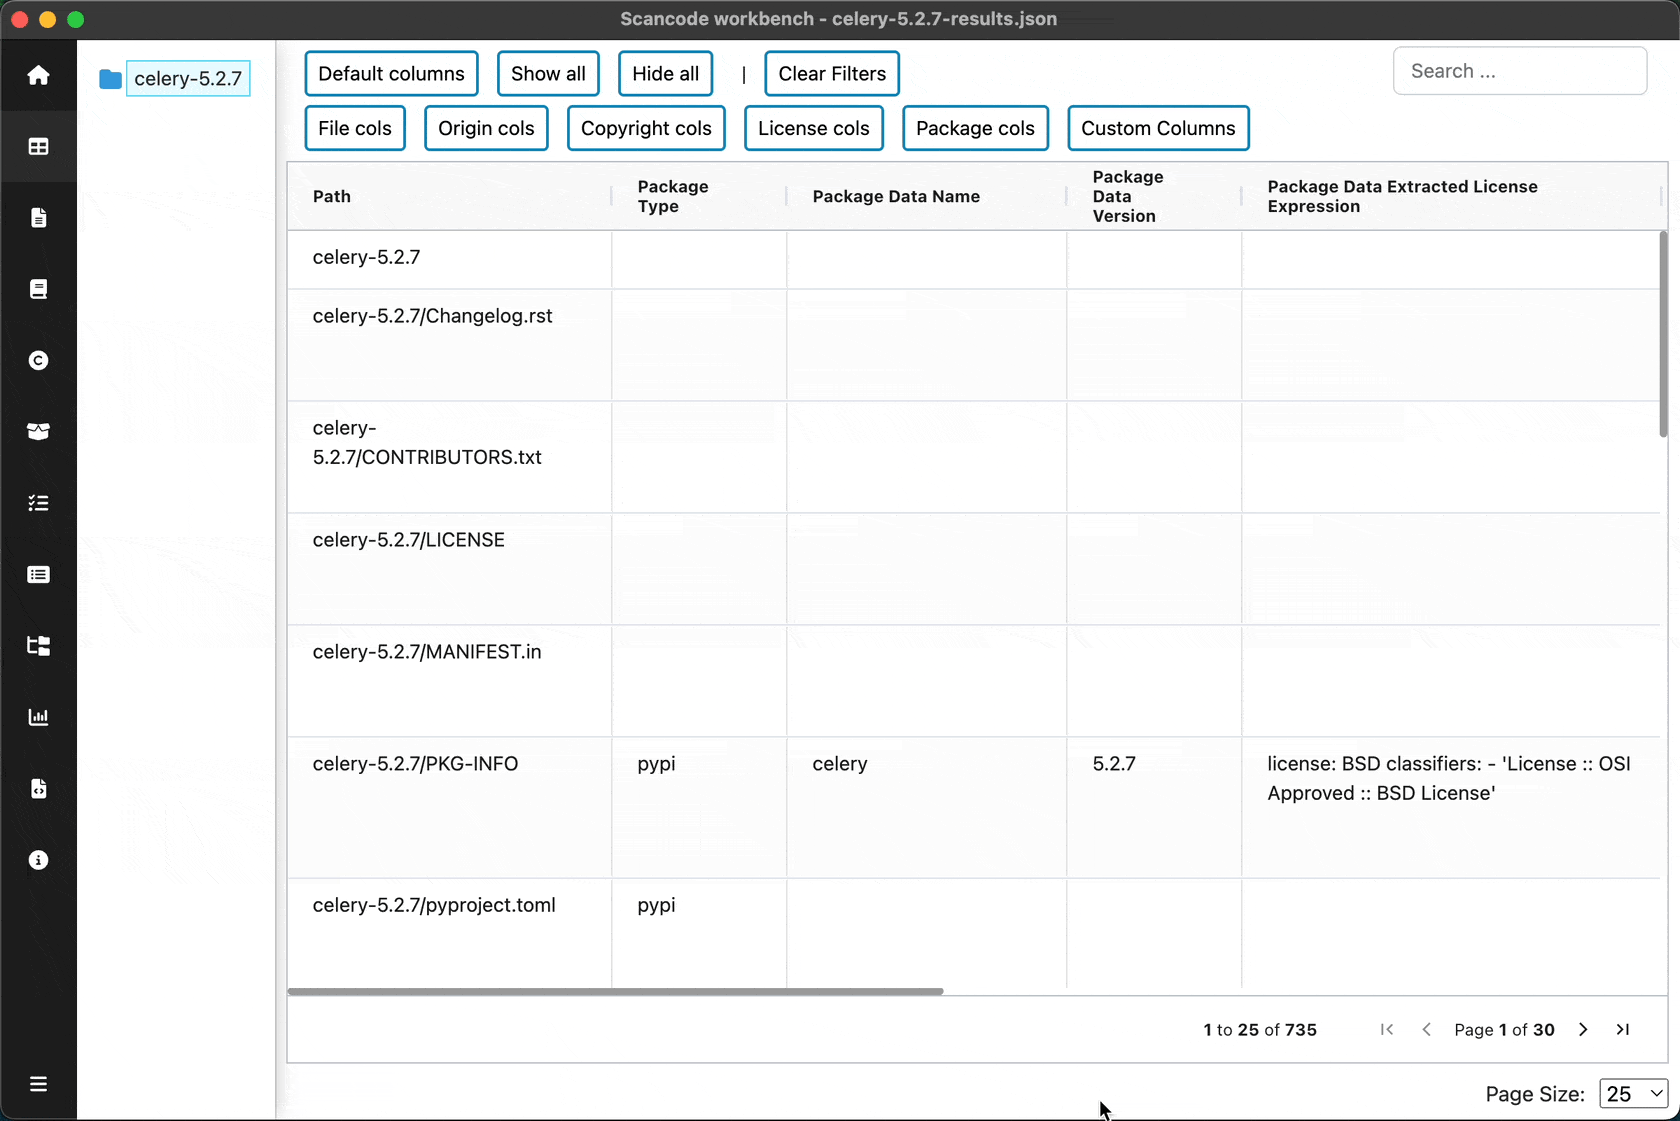Show the Package cols column group
The width and height of the screenshot is (1680, 1121).
(975, 128)
